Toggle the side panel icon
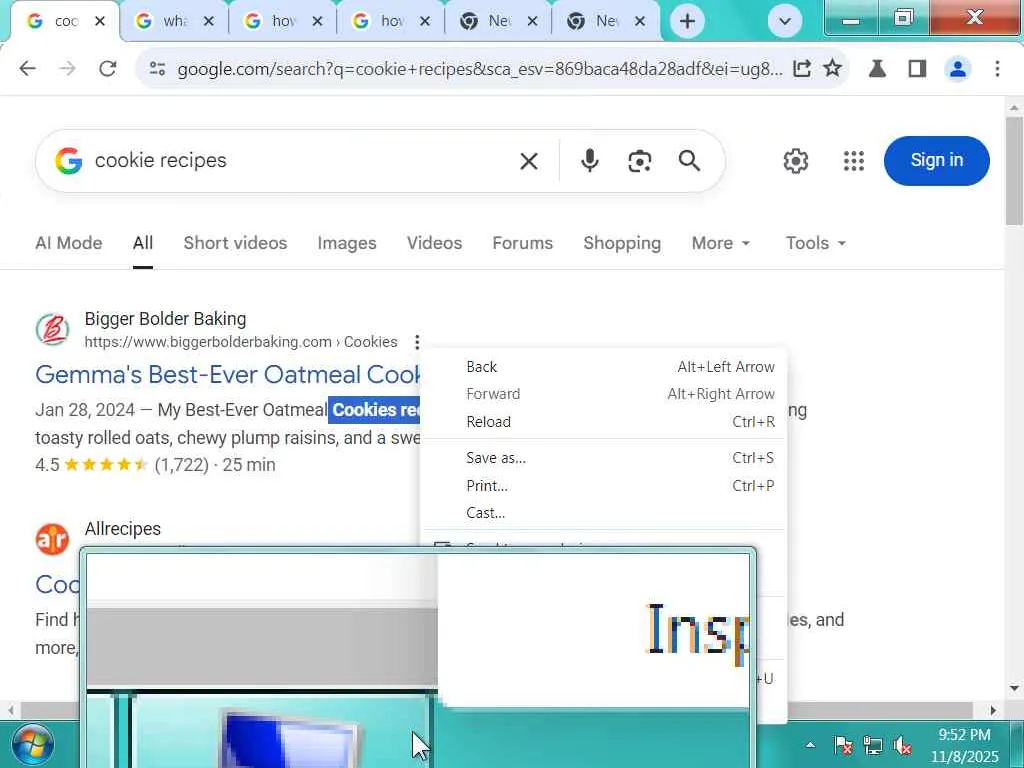The height and width of the screenshot is (768, 1024). click(x=917, y=69)
